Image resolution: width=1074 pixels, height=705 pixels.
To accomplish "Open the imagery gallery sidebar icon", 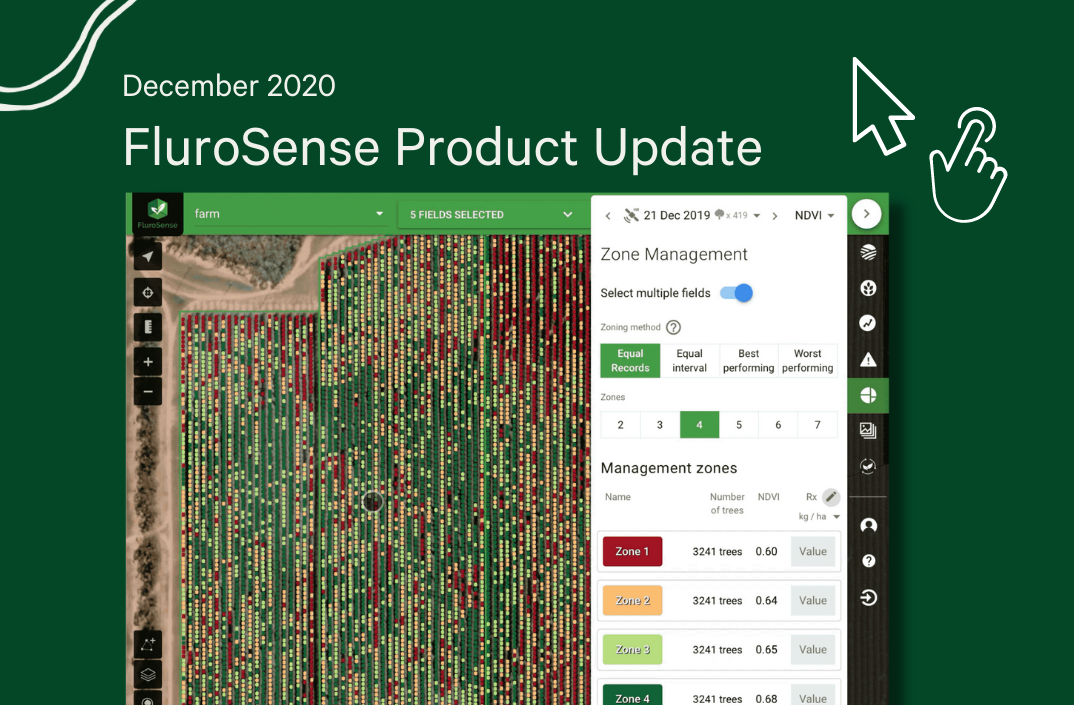I will 868,430.
